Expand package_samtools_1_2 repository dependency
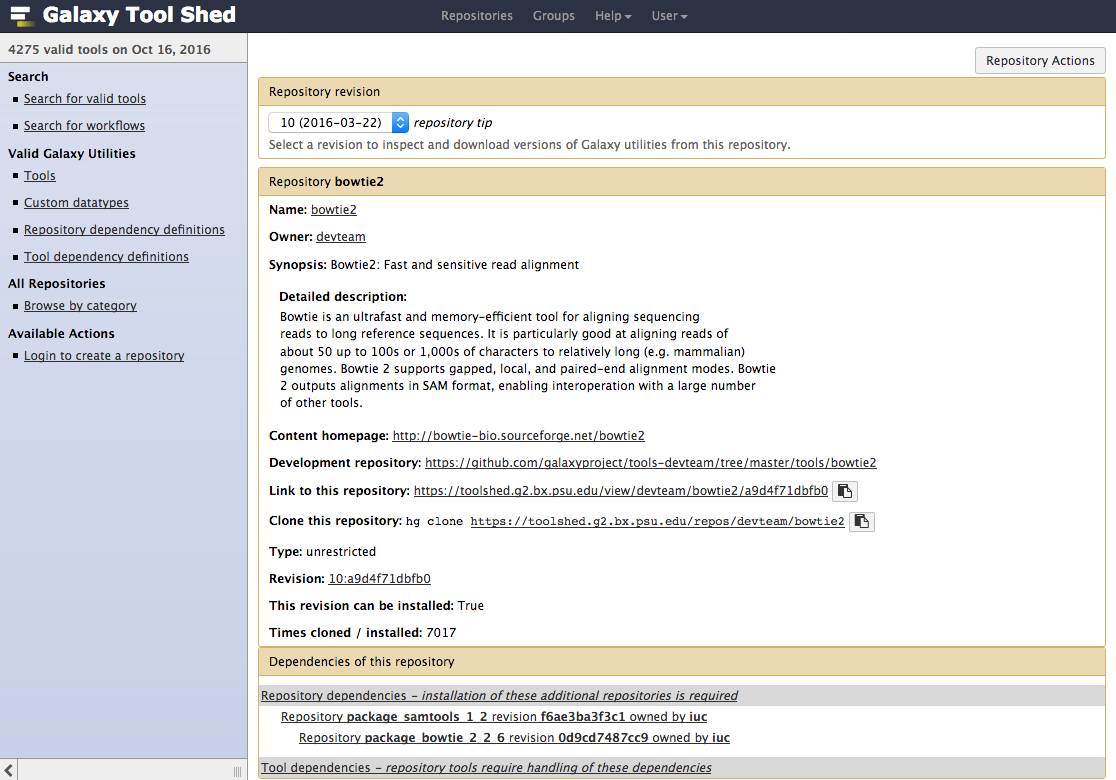Image resolution: width=1116 pixels, height=780 pixels. tap(494, 717)
